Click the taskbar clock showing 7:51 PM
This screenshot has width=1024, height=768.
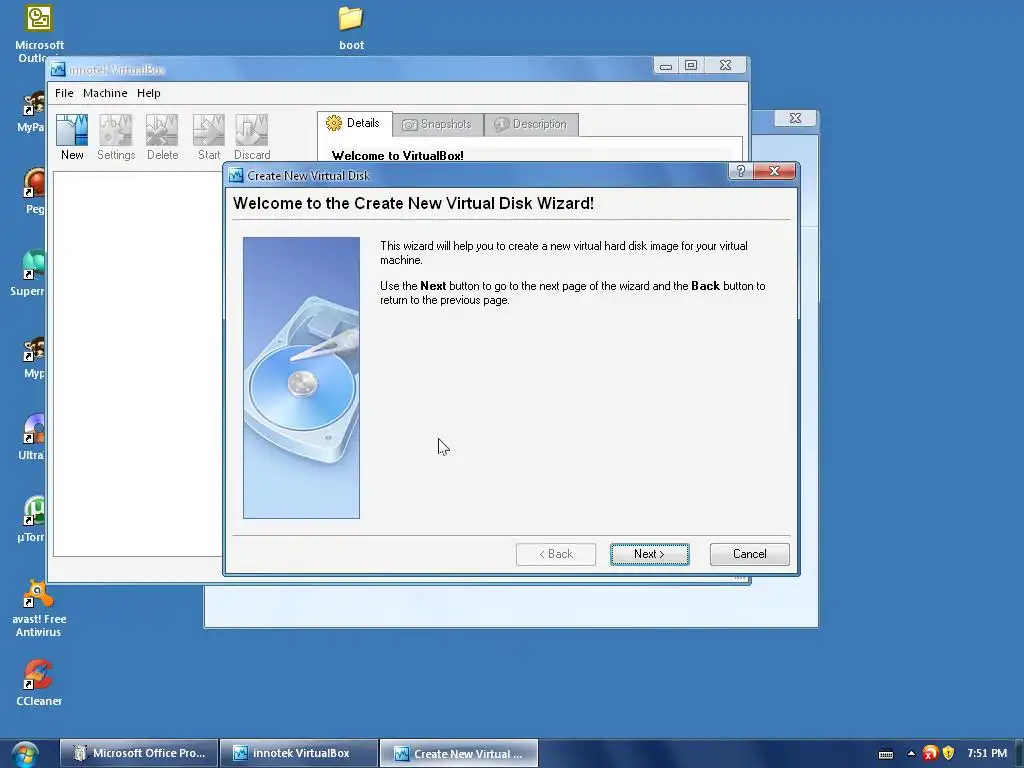click(x=987, y=753)
